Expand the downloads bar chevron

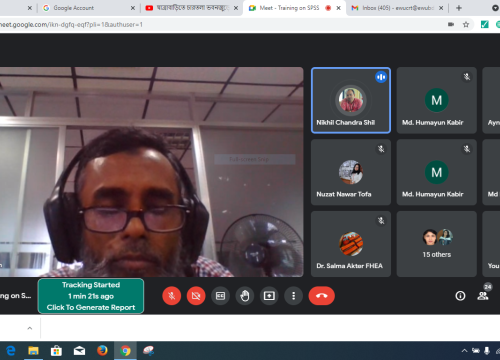[x=30, y=328]
